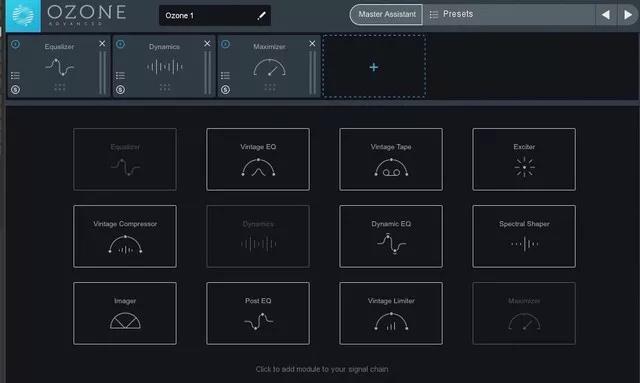Viewport: 640px width, 383px height.
Task: Go to the previous preset arrow
Action: tap(606, 15)
